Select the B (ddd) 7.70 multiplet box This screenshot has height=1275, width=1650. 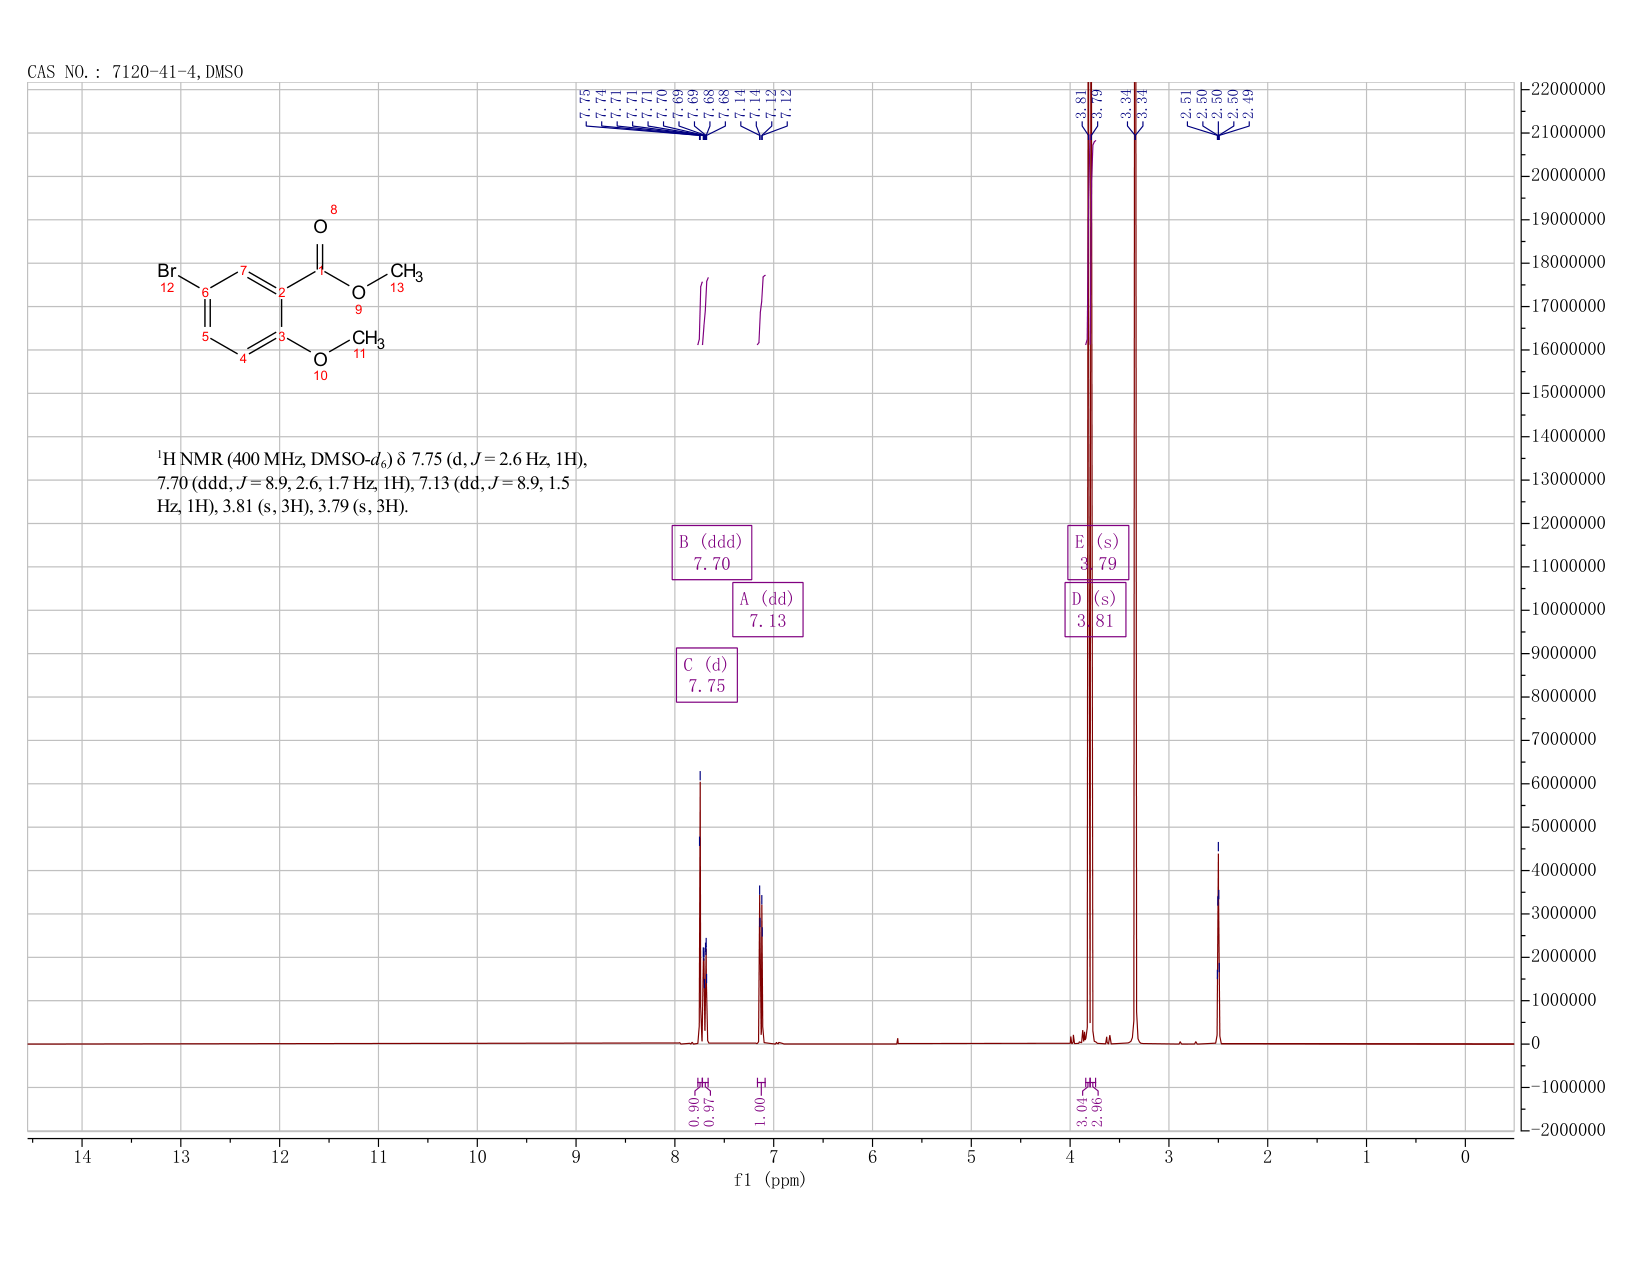pyautogui.click(x=712, y=553)
